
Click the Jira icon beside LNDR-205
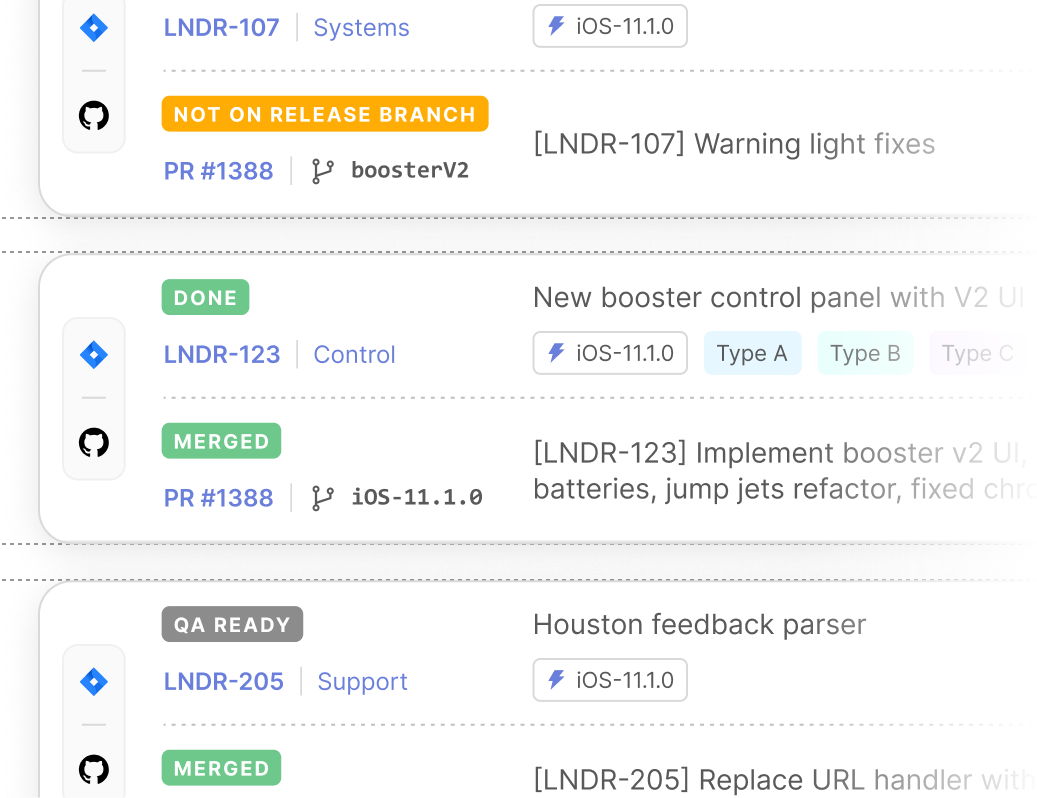tap(94, 682)
